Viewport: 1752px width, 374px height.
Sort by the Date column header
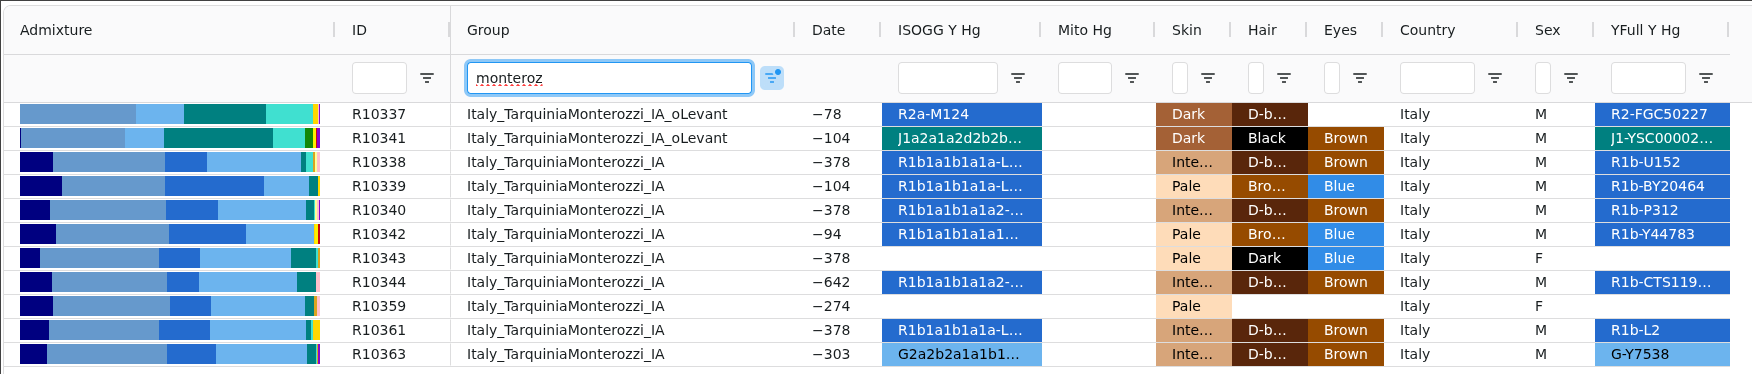click(x=828, y=30)
